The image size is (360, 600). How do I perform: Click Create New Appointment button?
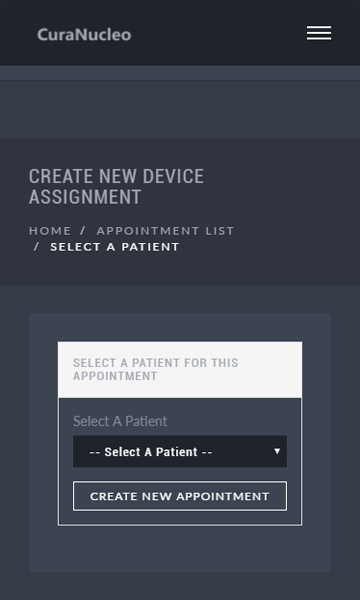(x=180, y=496)
